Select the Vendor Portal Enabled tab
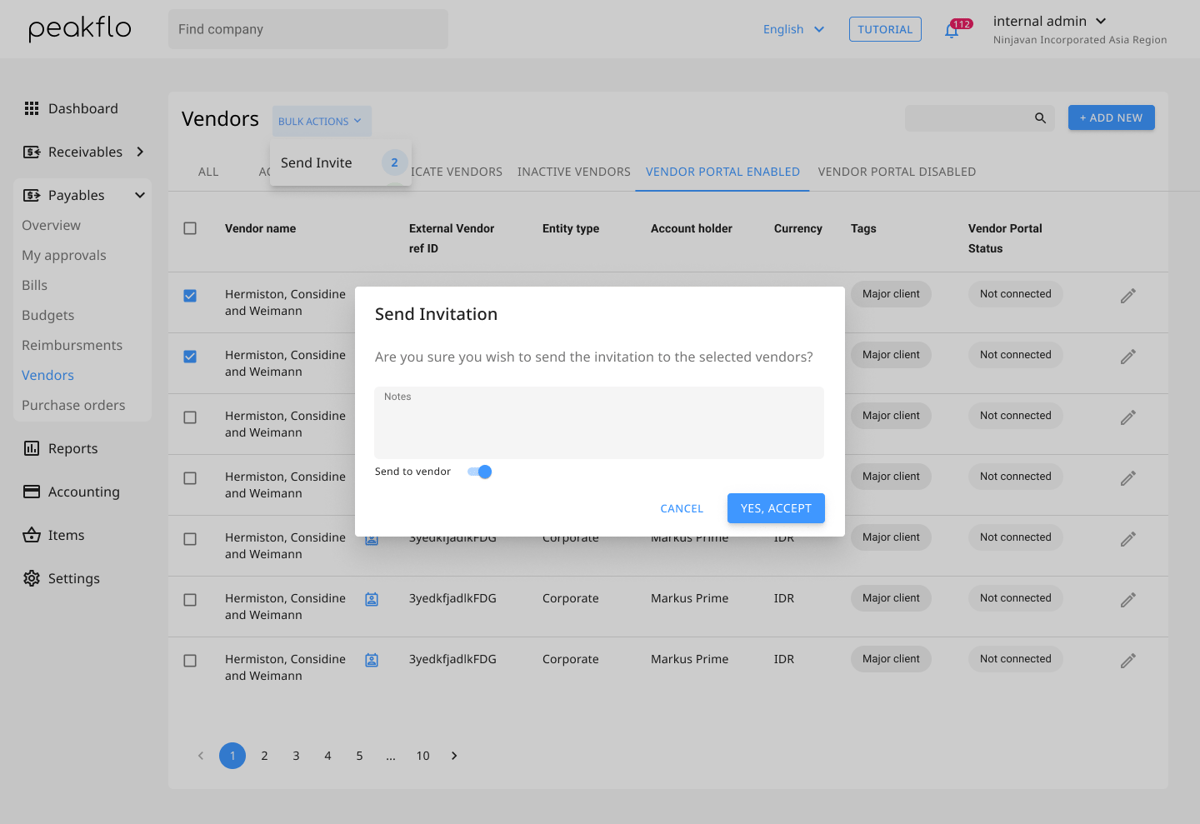 click(722, 172)
